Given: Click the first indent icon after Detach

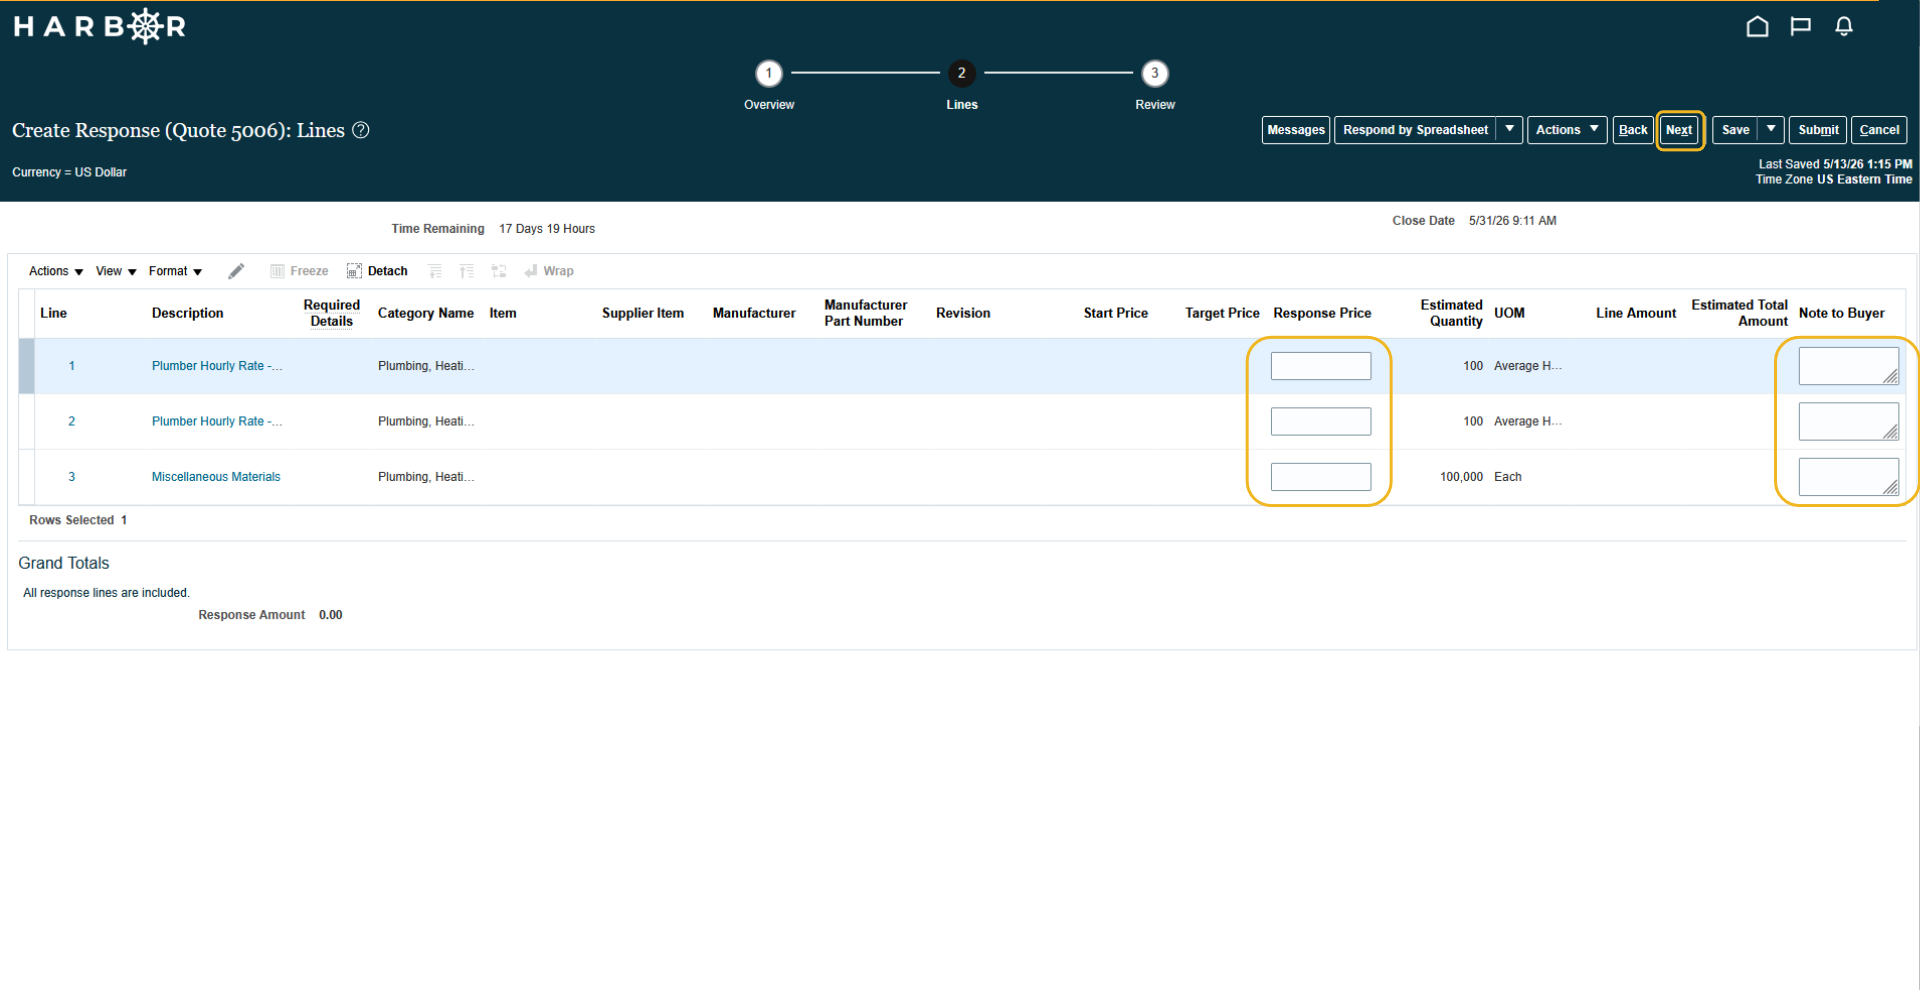Looking at the screenshot, I should coord(435,271).
